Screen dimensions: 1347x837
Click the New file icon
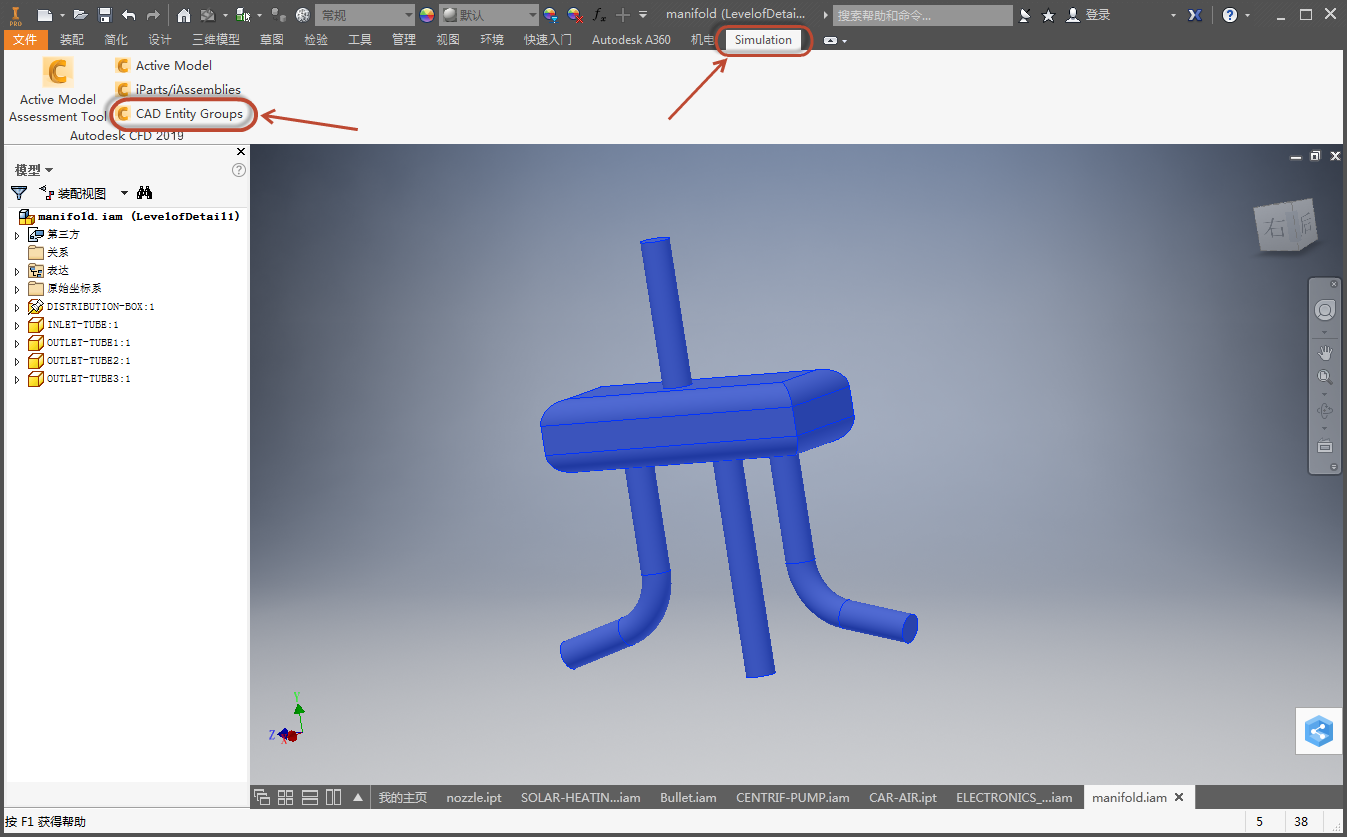coord(45,15)
